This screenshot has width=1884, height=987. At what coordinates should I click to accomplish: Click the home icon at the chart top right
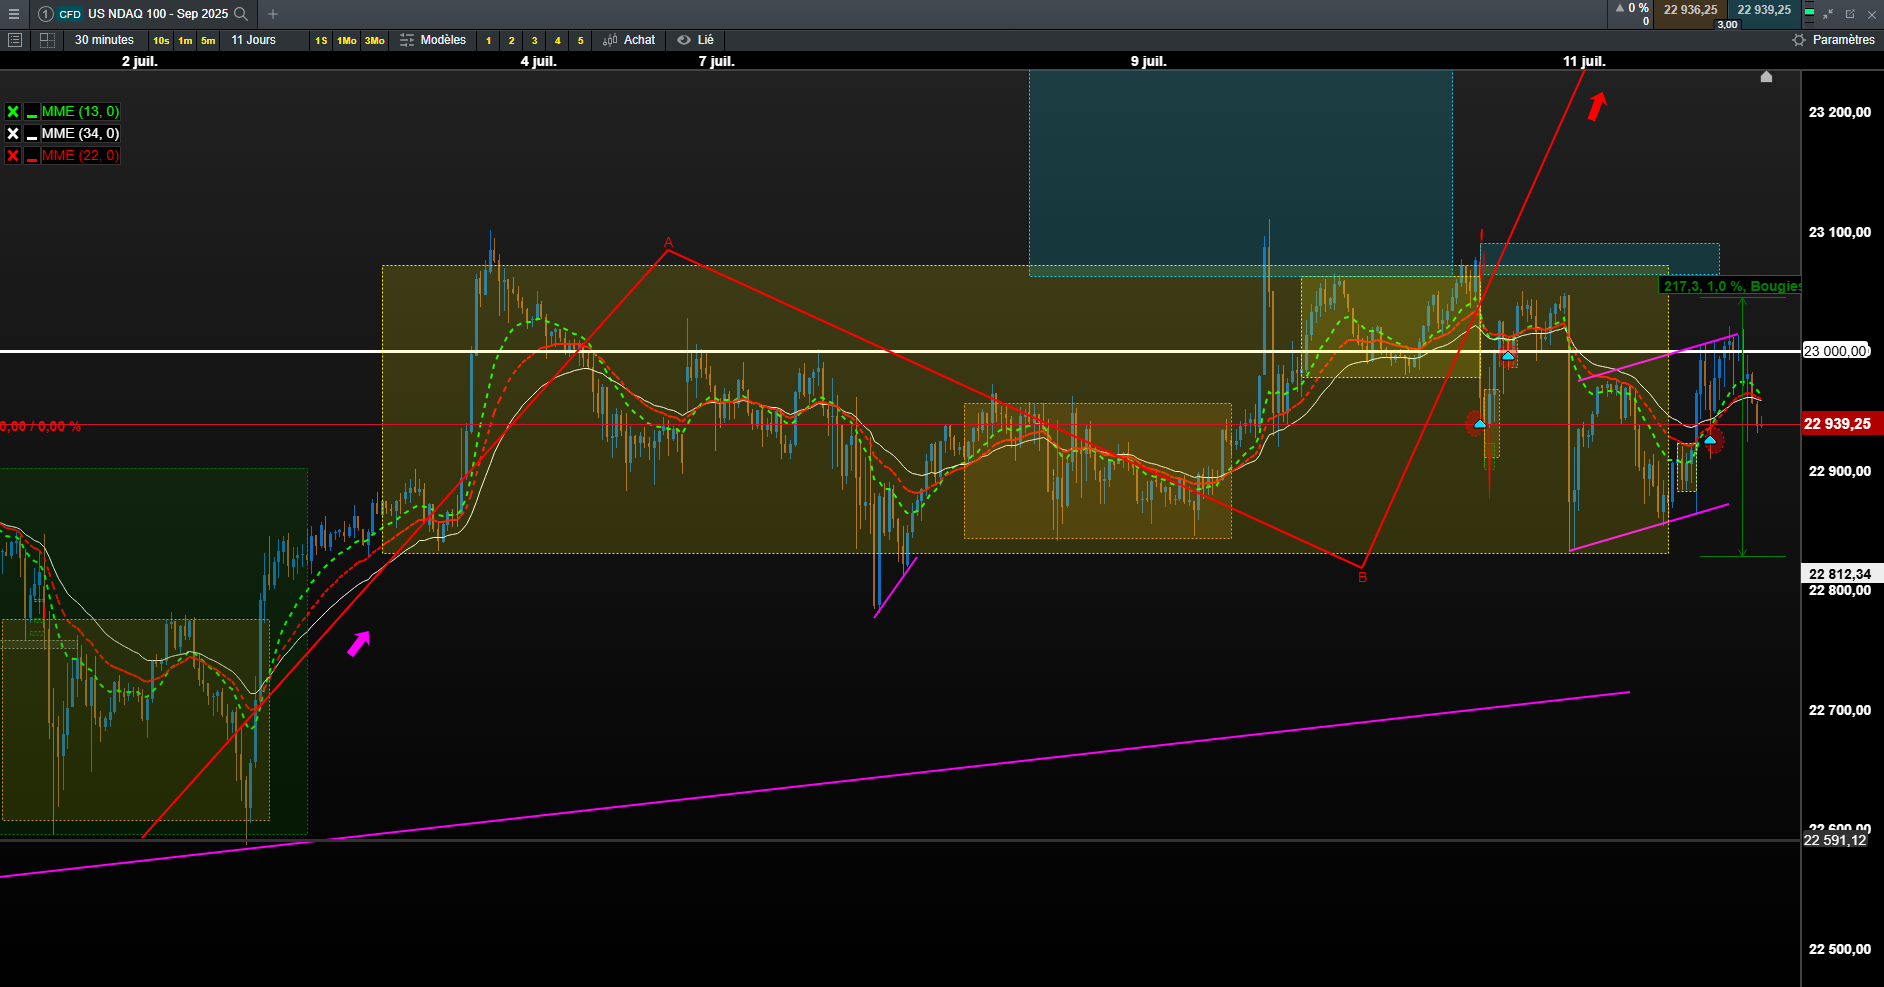pos(1766,77)
